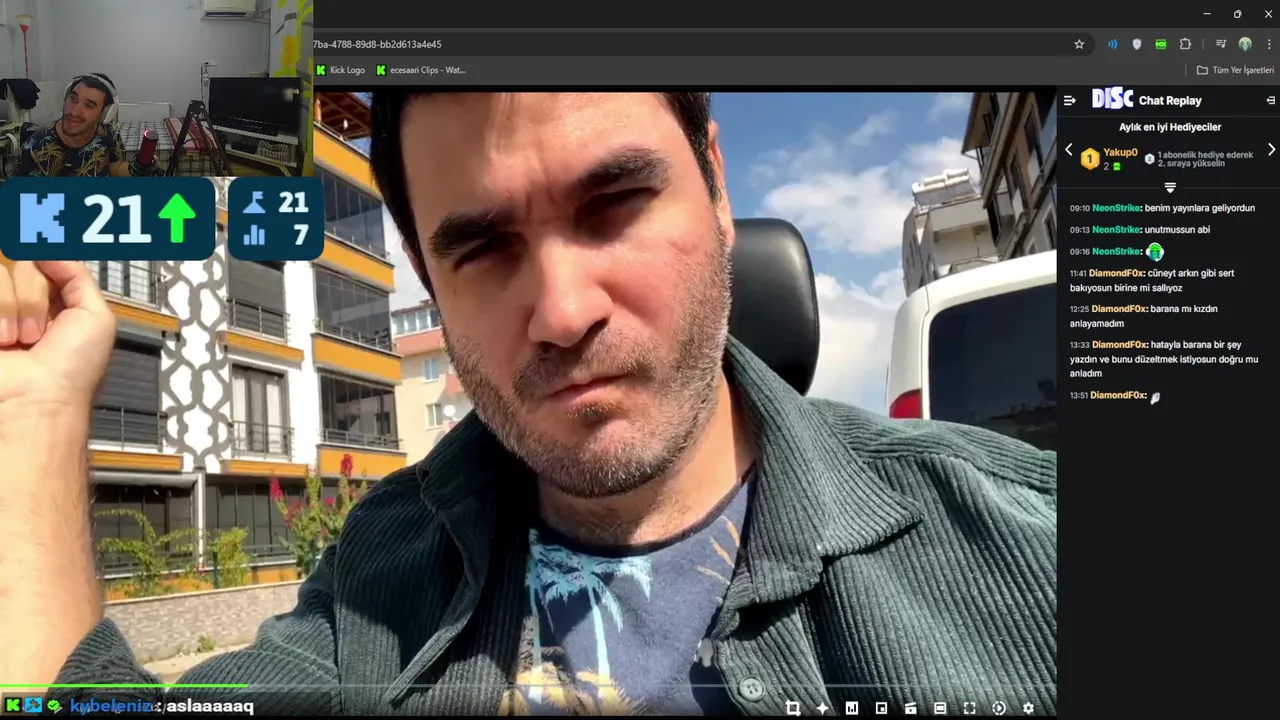This screenshot has height=720, width=1280.
Task: Click the gold rank 1 badge
Action: [x=1090, y=159]
